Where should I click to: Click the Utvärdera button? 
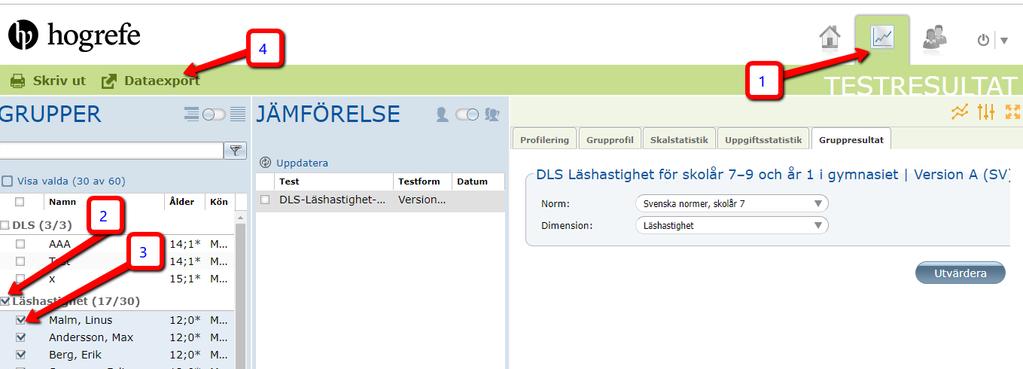960,273
